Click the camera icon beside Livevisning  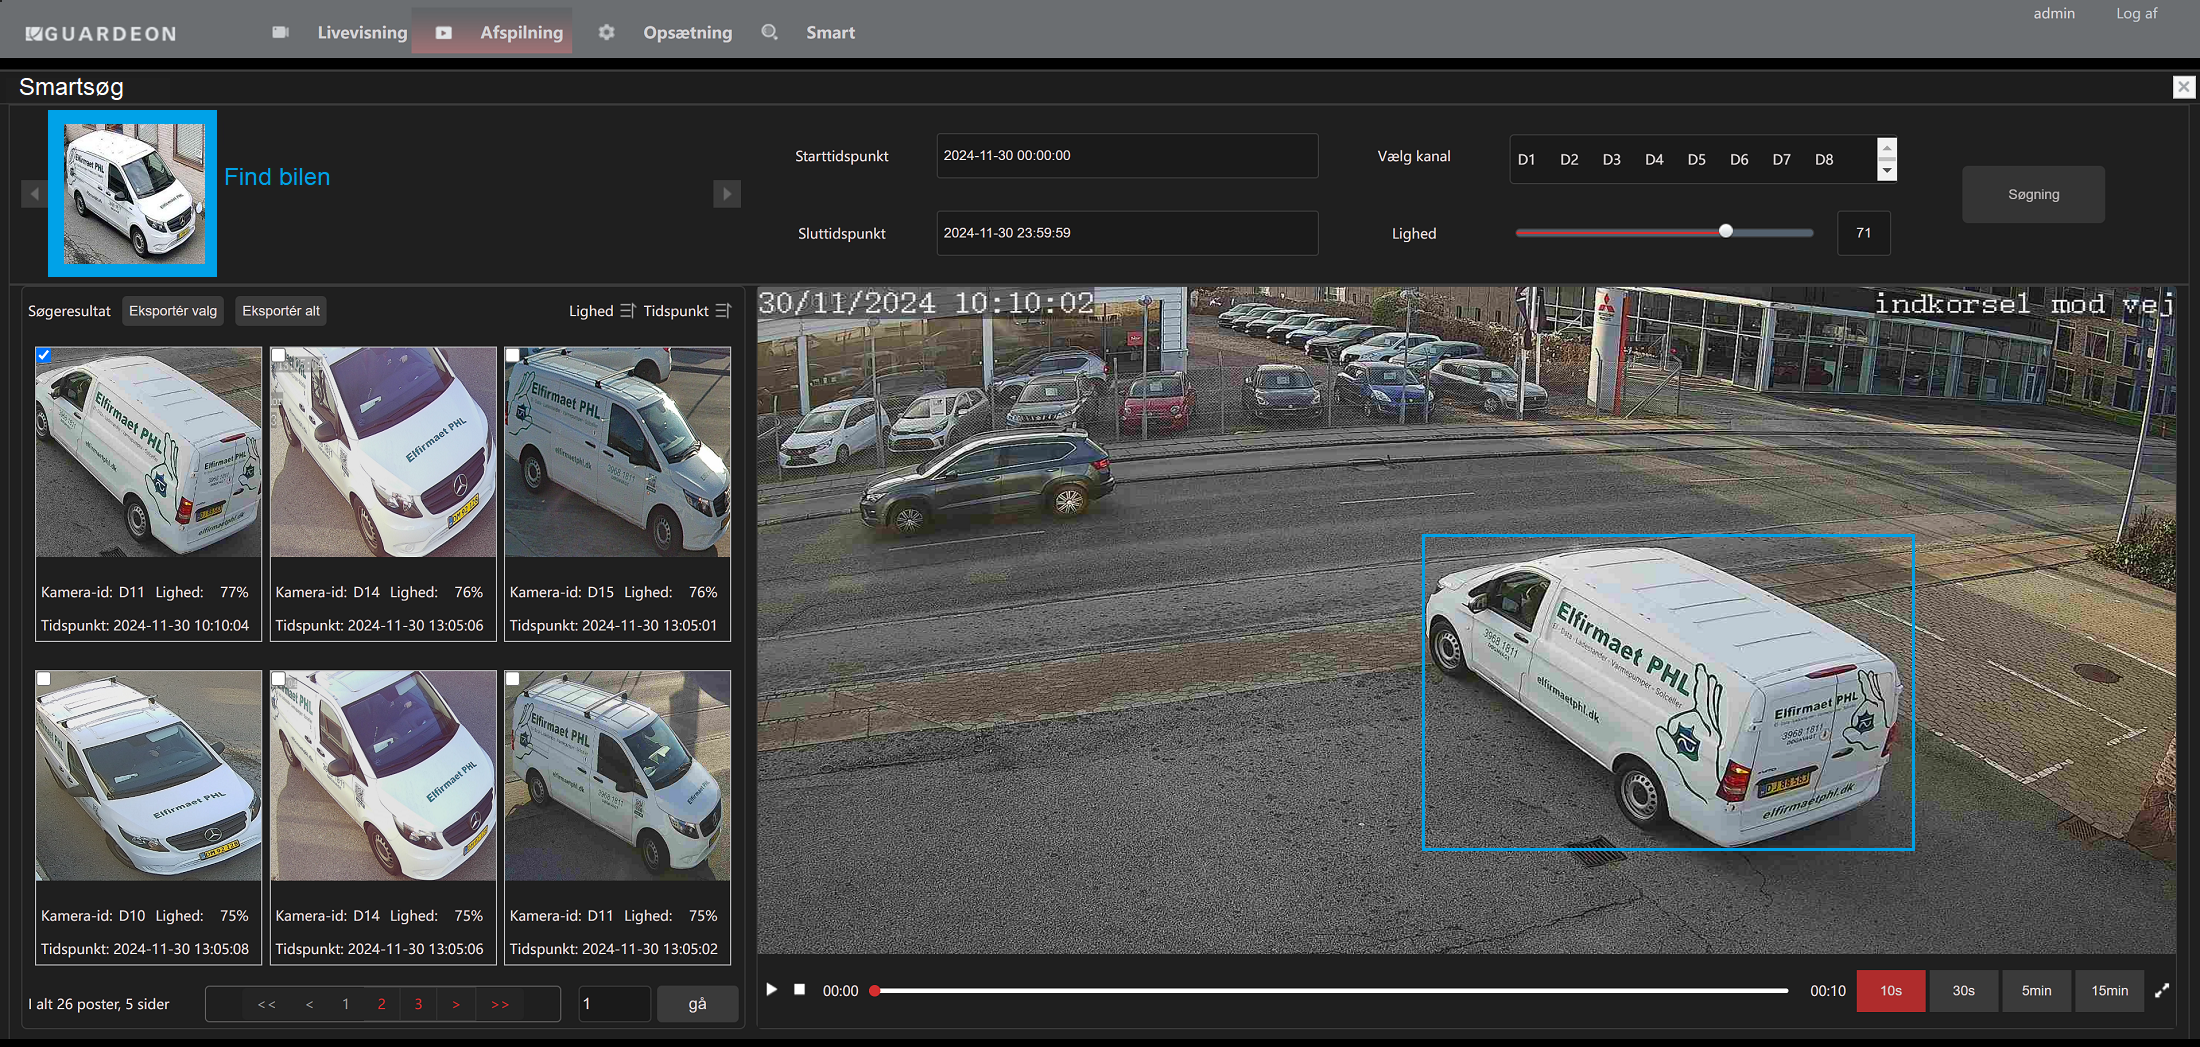pos(280,32)
